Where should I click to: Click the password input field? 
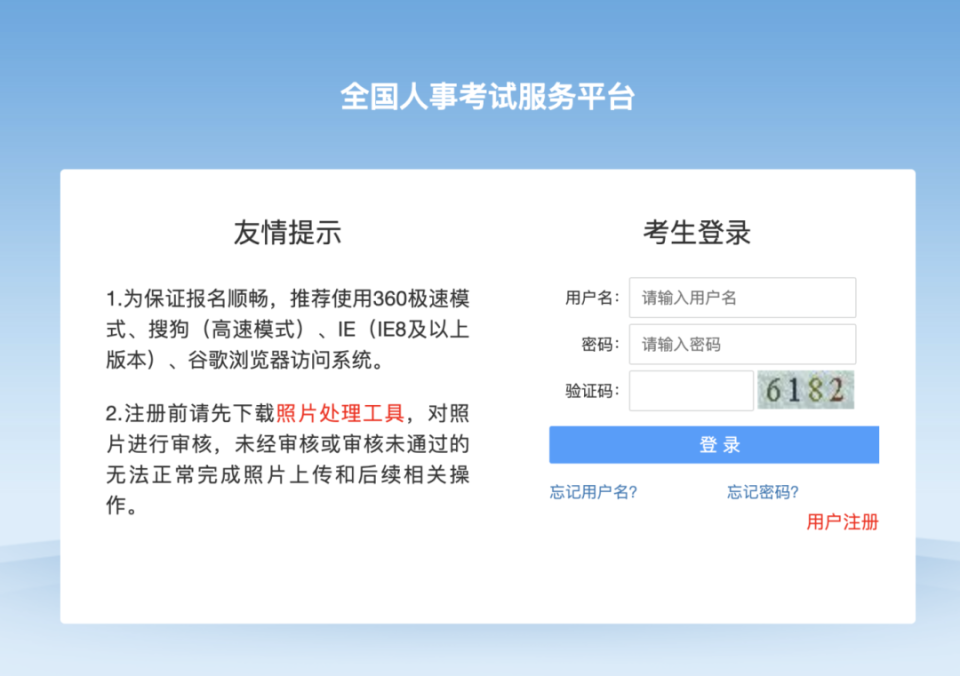pos(742,344)
